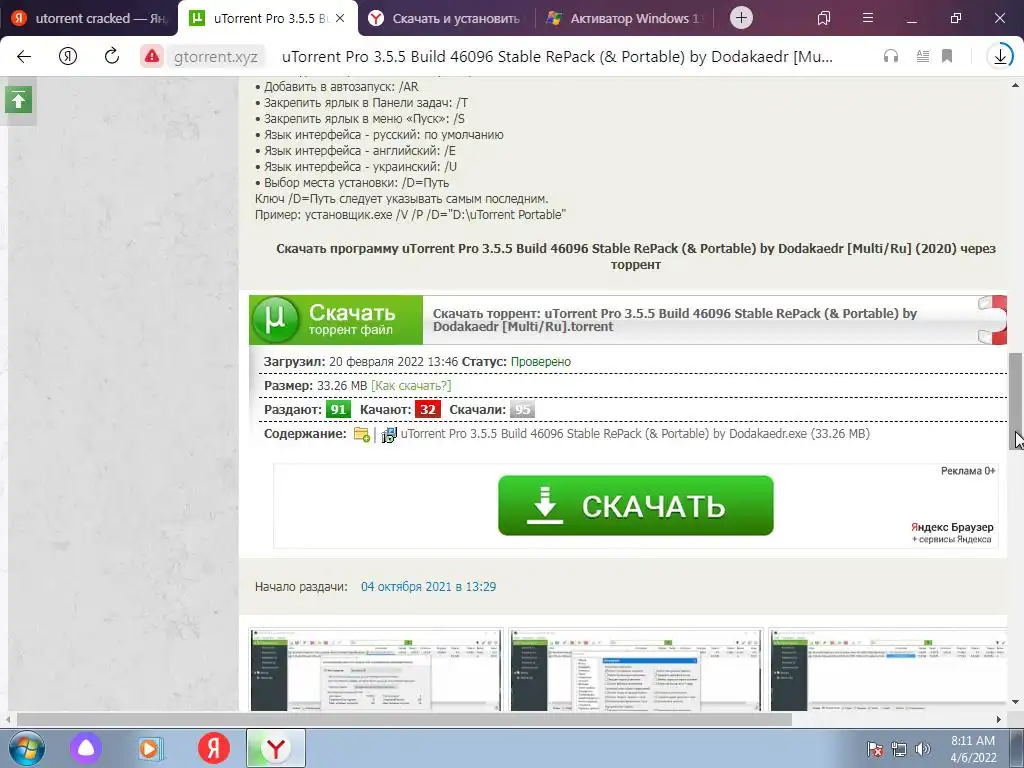Click the big green СКАЧАТЬ ad button
1024x768 pixels.
(x=635, y=505)
